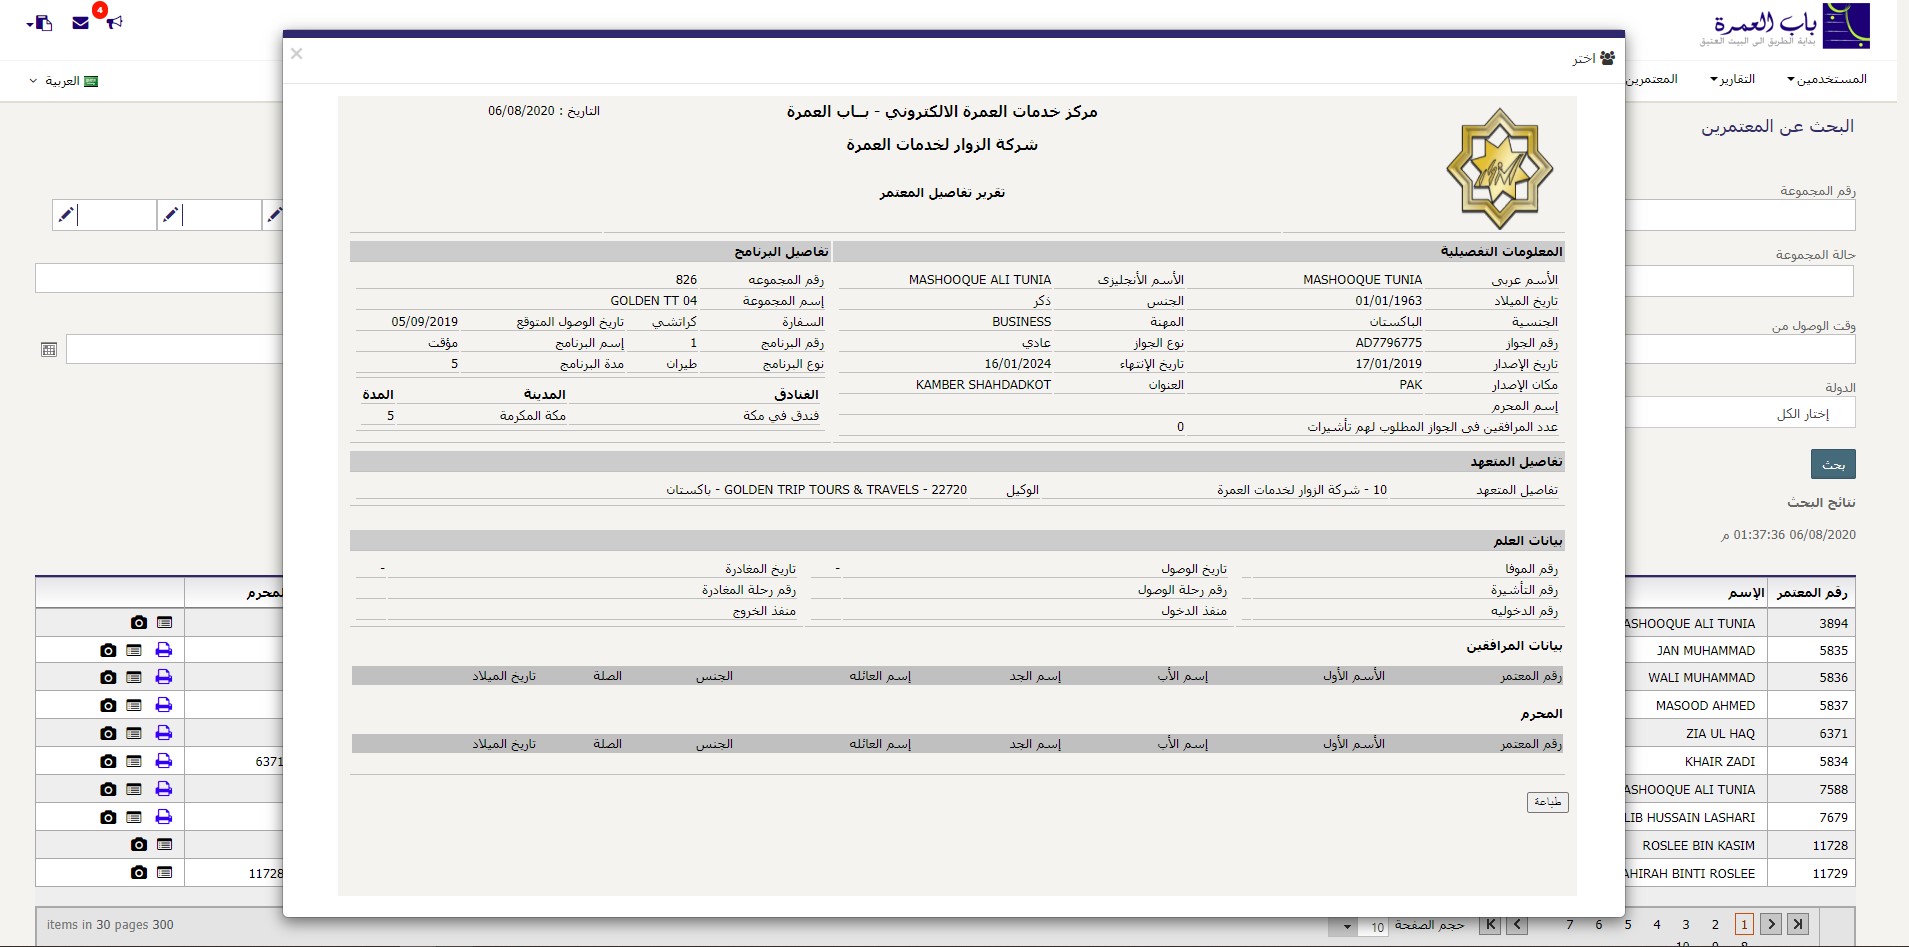The width and height of the screenshot is (1909, 947).
Task: Open details icon in row 7679
Action: [134, 817]
